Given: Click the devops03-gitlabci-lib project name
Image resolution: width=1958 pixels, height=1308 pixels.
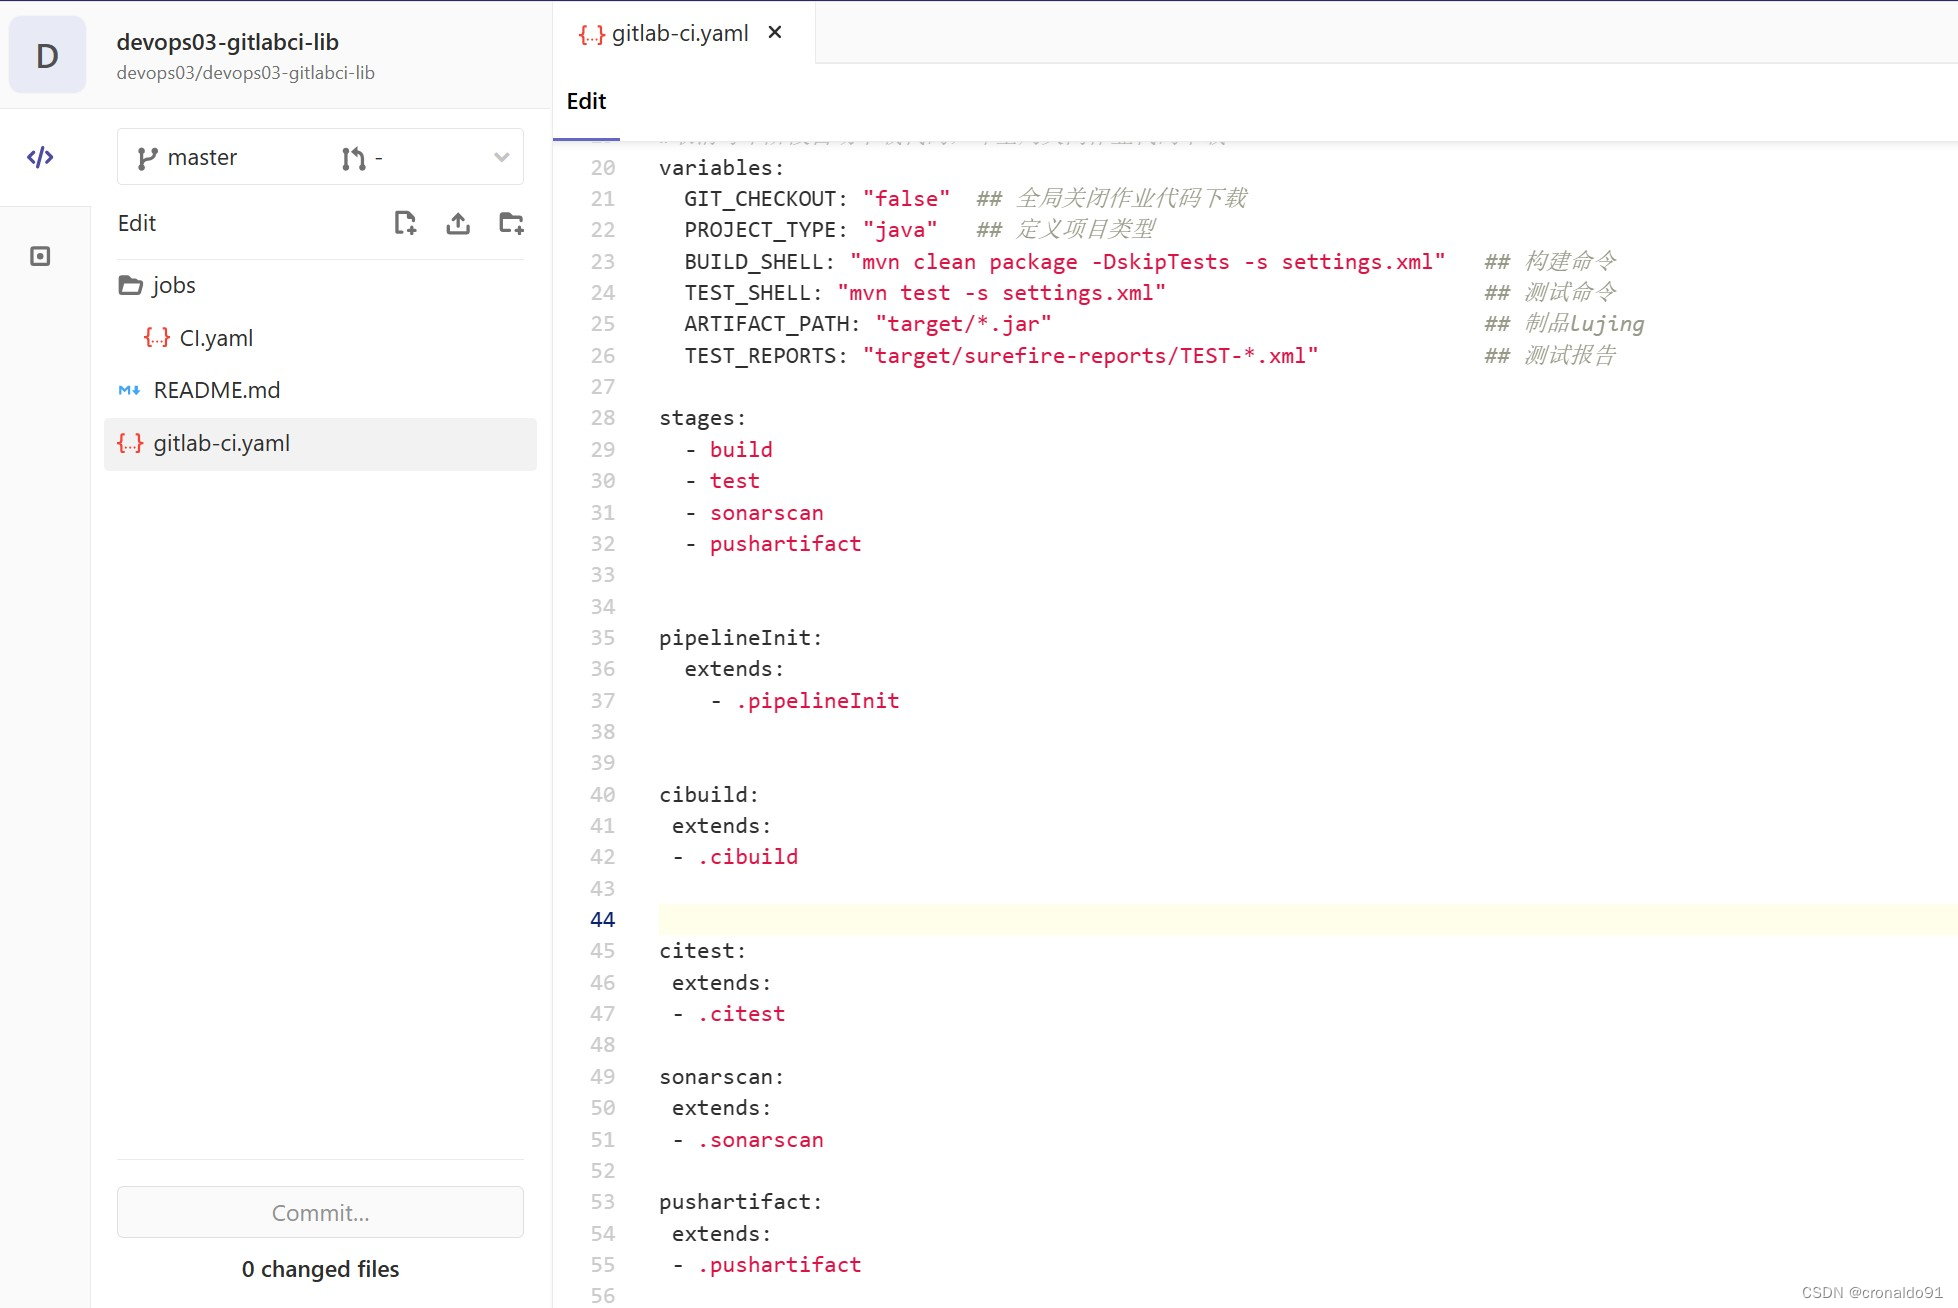Looking at the screenshot, I should click(228, 42).
